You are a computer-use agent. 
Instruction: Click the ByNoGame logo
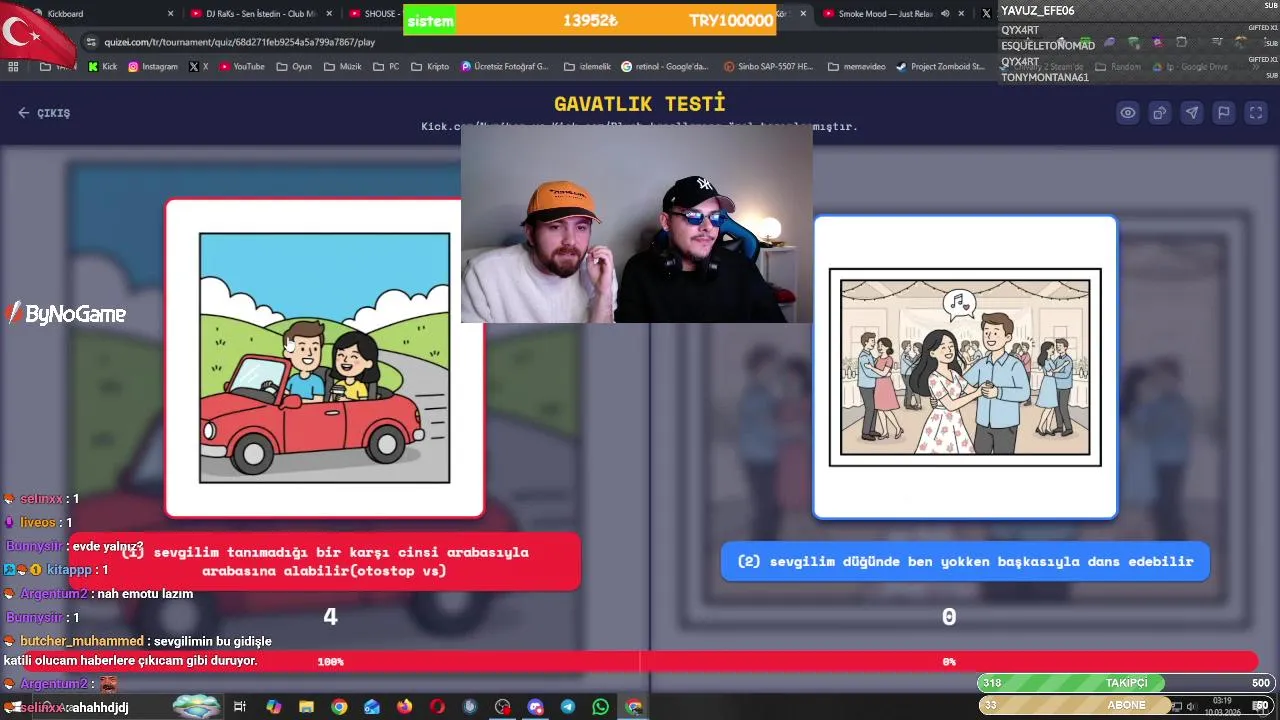pos(66,314)
